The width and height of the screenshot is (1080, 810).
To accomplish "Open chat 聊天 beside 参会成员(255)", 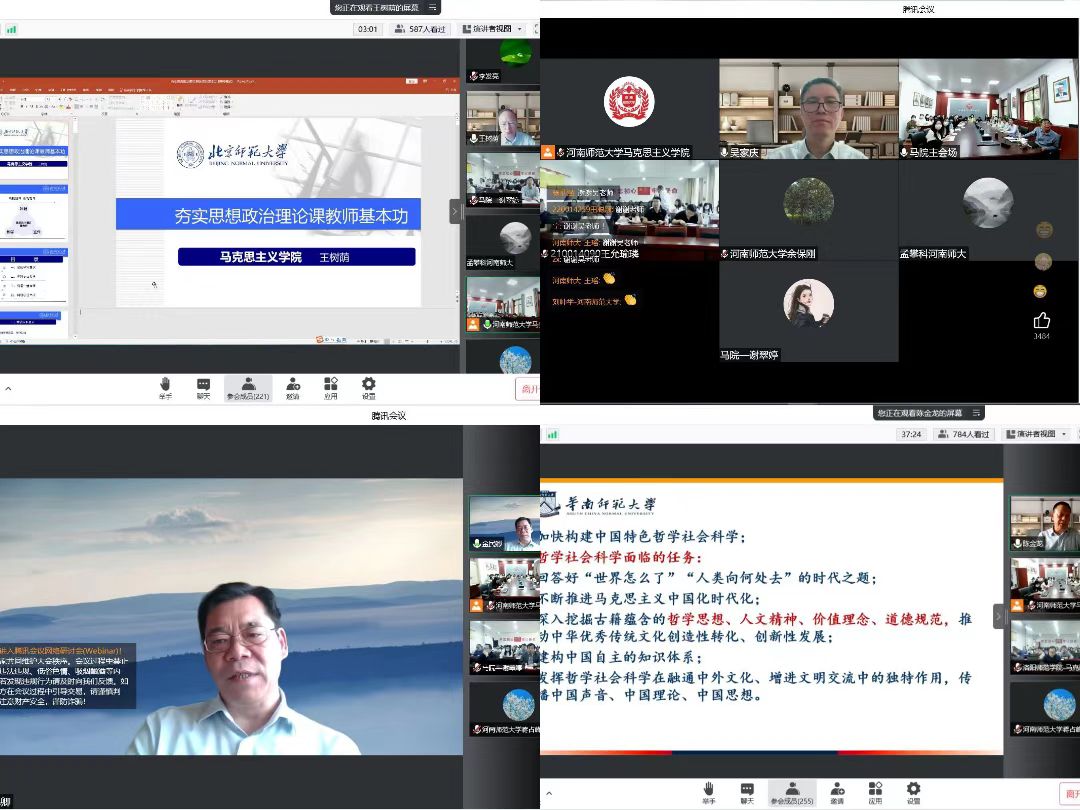I will pos(747,793).
